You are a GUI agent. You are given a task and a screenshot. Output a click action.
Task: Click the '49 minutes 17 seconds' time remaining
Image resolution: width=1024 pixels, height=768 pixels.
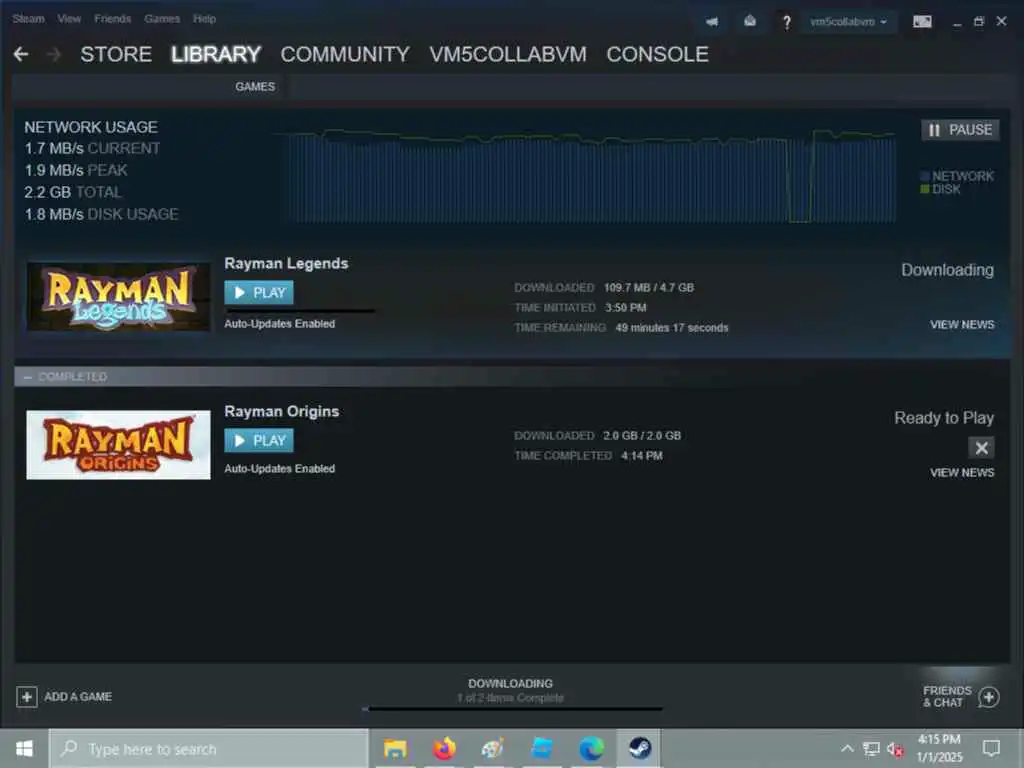tap(672, 328)
